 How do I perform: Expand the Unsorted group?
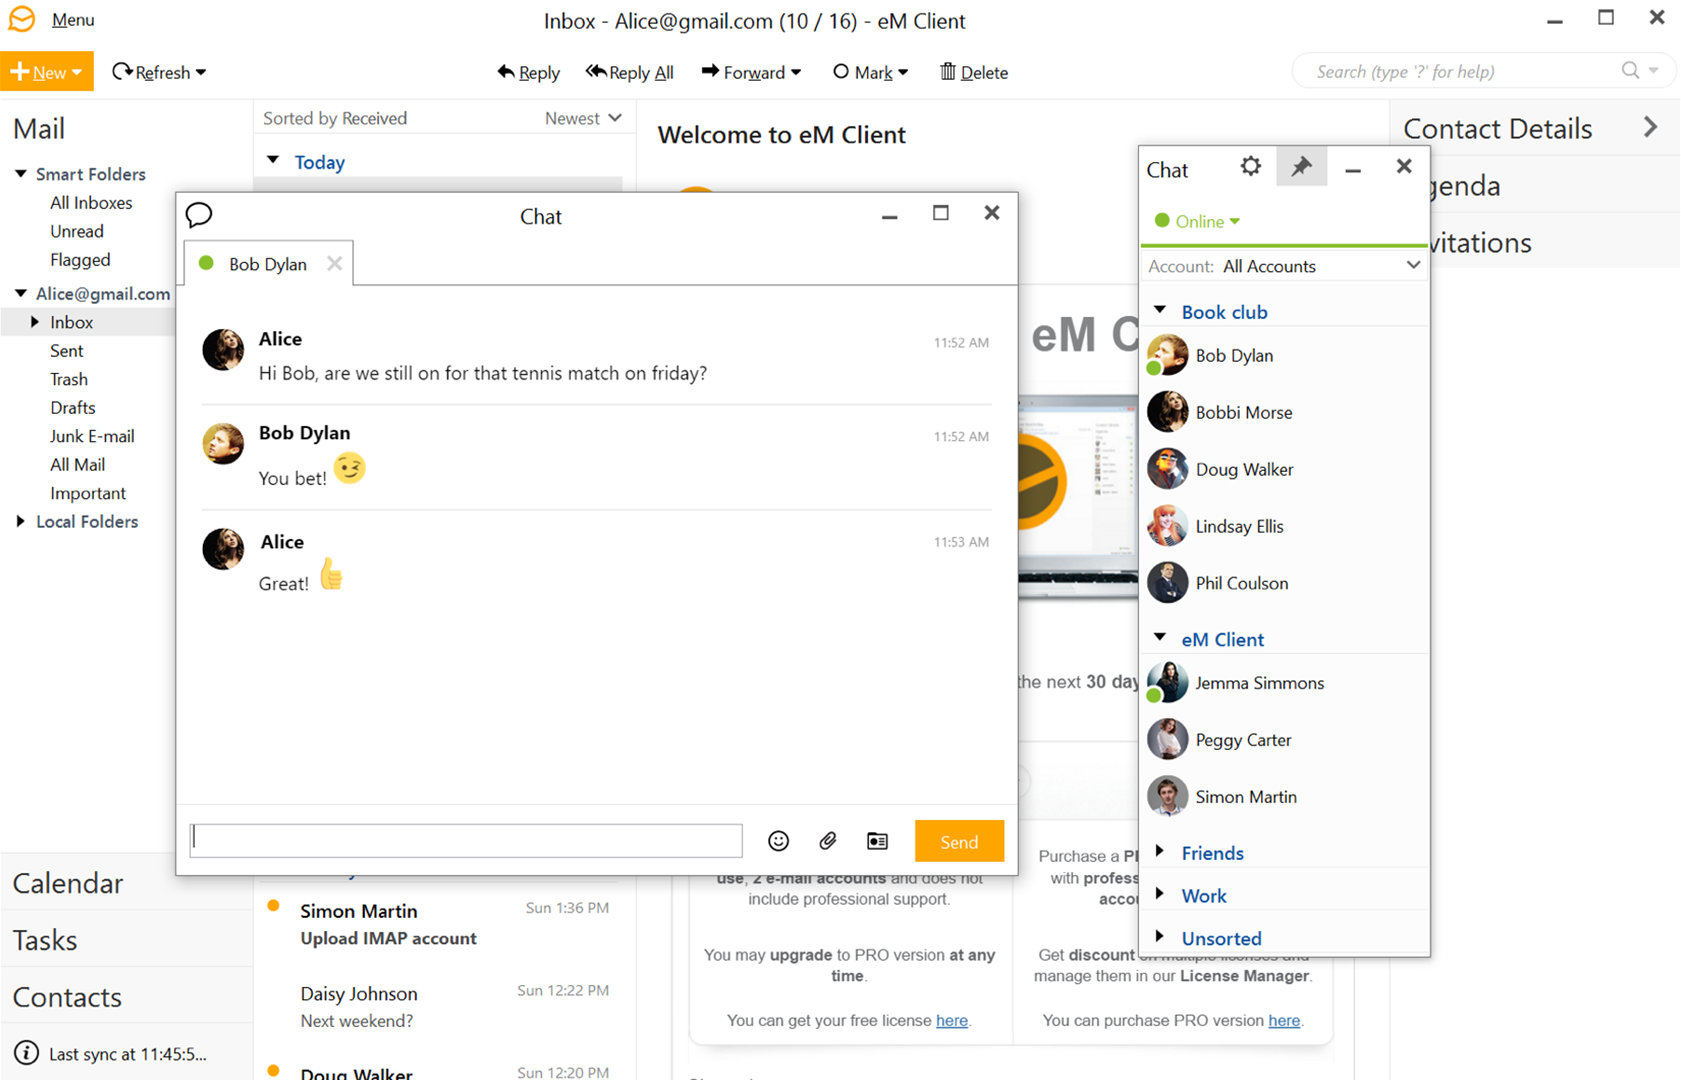pyautogui.click(x=1160, y=937)
